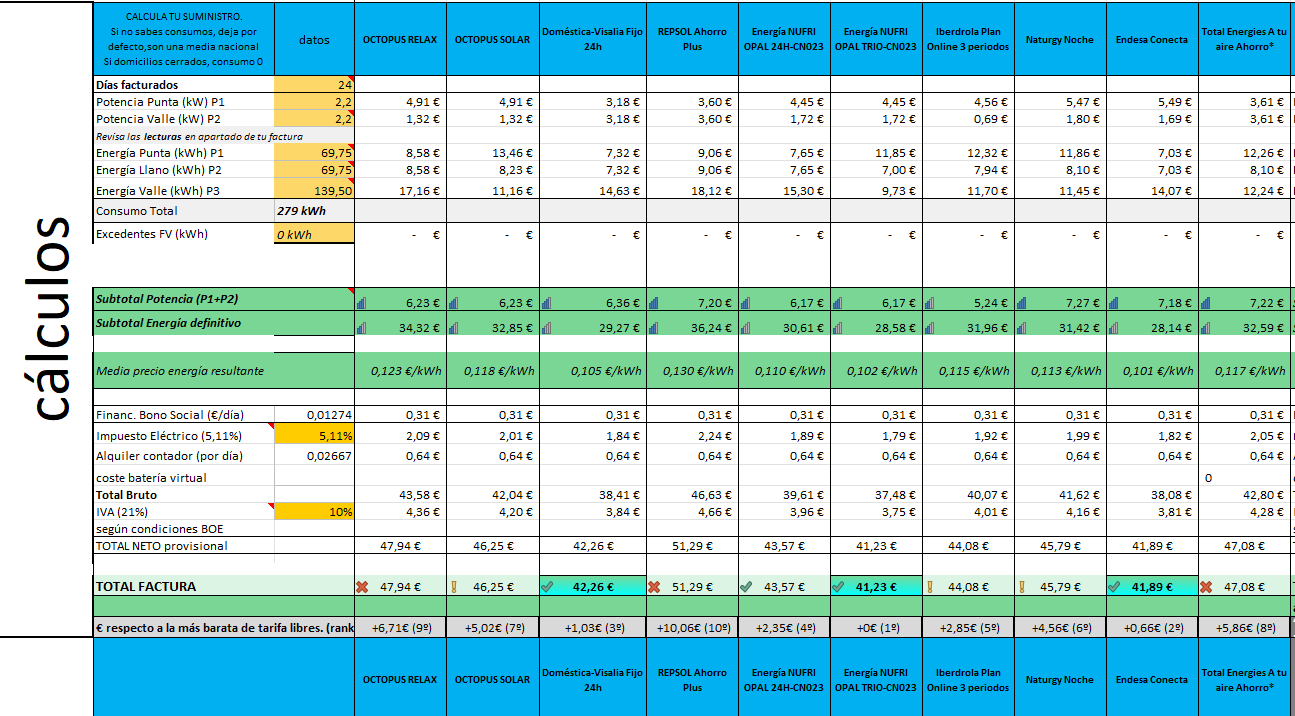Click the yellow exclamation icon beside 46,25 € total
The width and height of the screenshot is (1295, 716).
pyautogui.click(x=453, y=587)
